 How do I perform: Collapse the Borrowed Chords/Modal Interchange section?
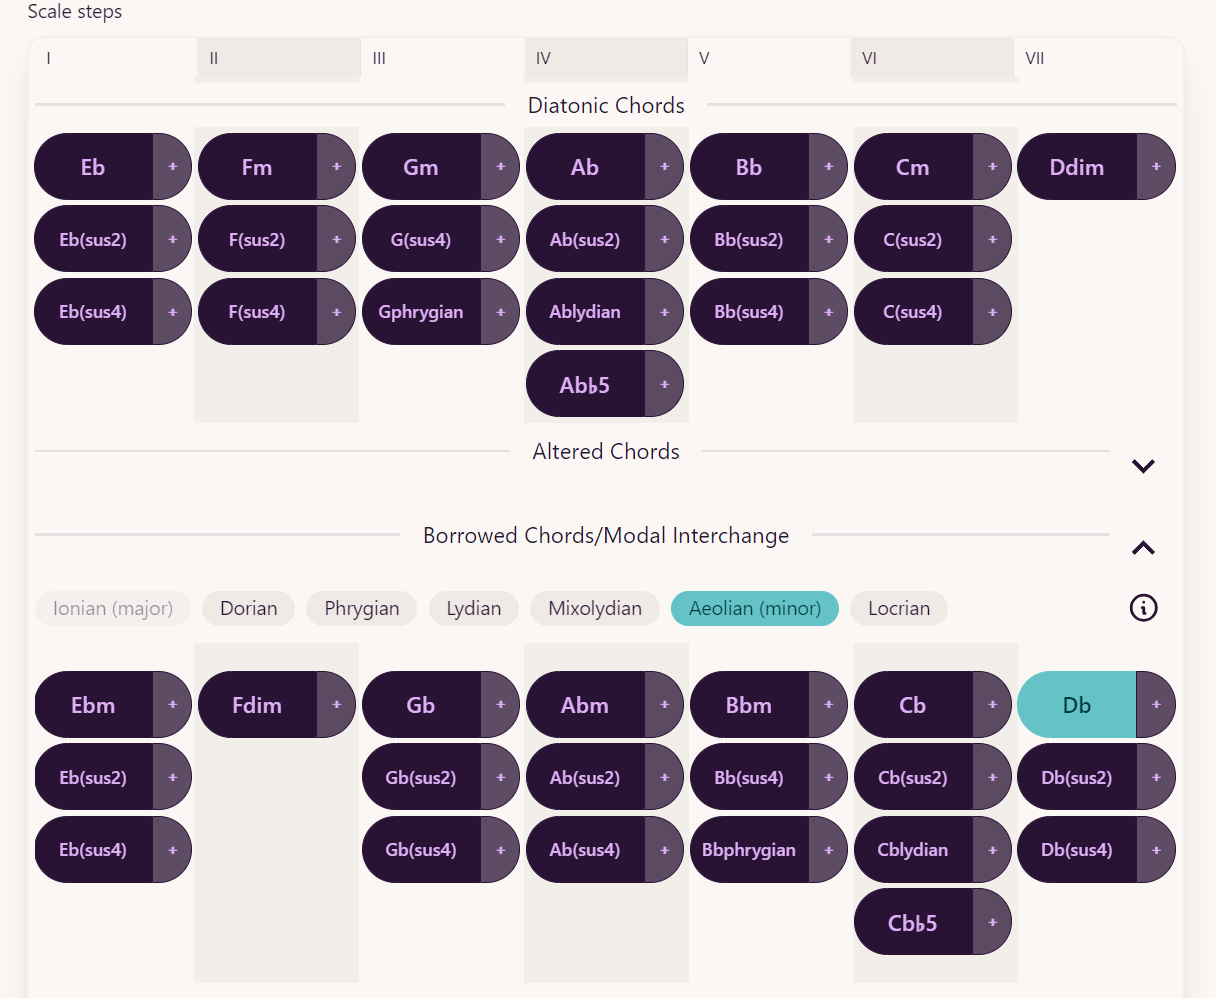point(1143,548)
